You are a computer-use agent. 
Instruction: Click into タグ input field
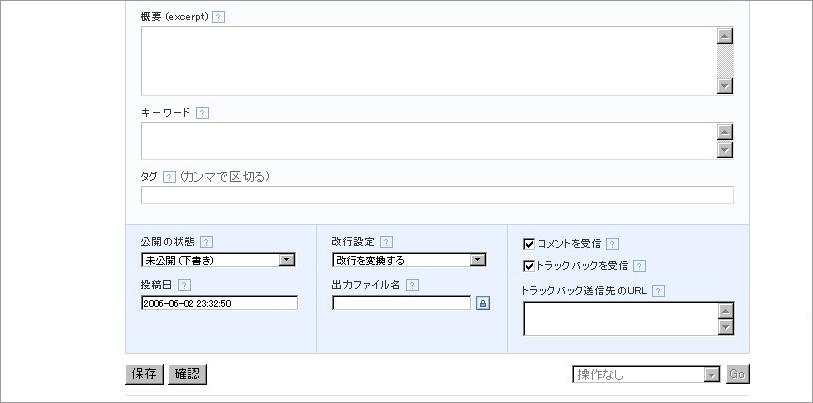[x=437, y=195]
